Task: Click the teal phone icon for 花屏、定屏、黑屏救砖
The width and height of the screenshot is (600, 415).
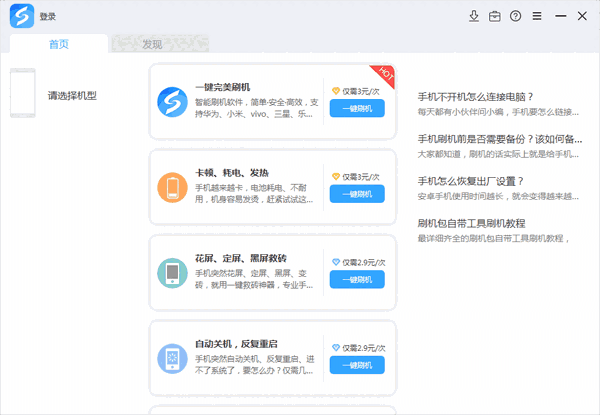Action: click(x=172, y=272)
